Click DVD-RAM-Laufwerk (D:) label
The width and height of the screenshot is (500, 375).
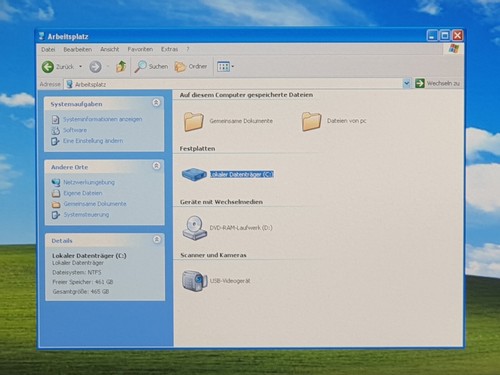pos(241,228)
